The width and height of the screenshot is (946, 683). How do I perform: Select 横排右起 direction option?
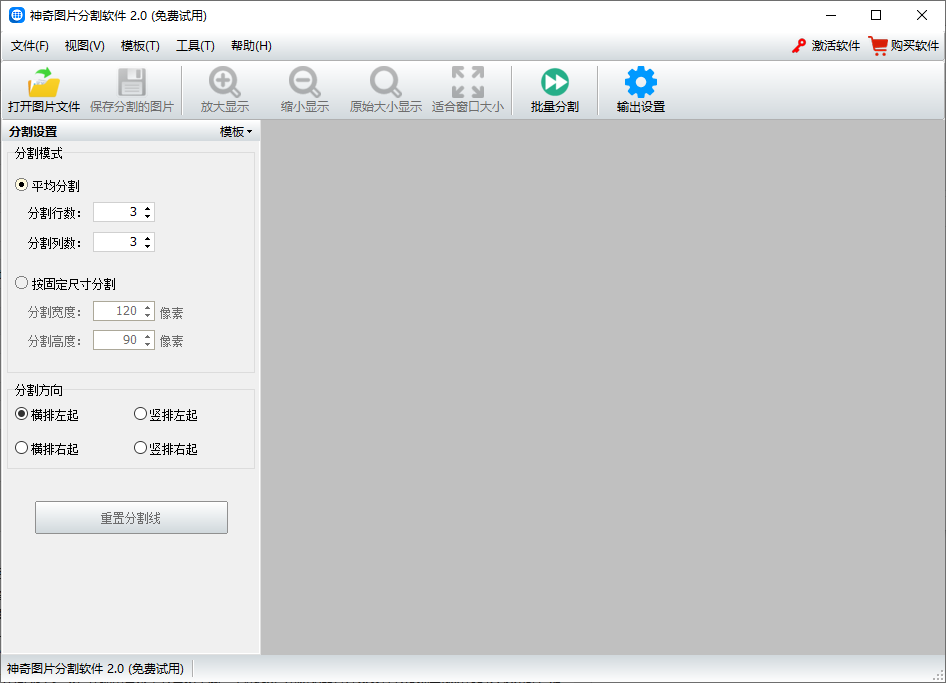pyautogui.click(x=21, y=448)
